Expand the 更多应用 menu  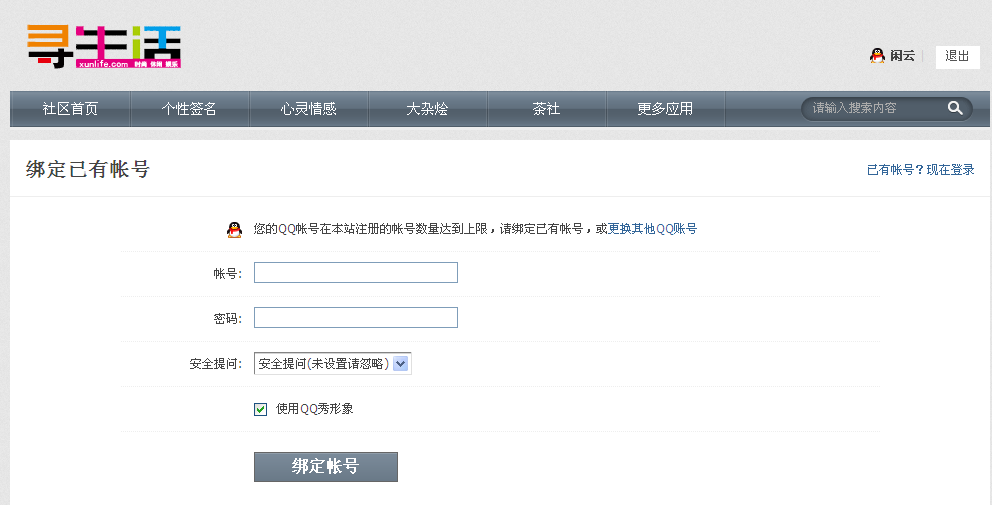[665, 109]
